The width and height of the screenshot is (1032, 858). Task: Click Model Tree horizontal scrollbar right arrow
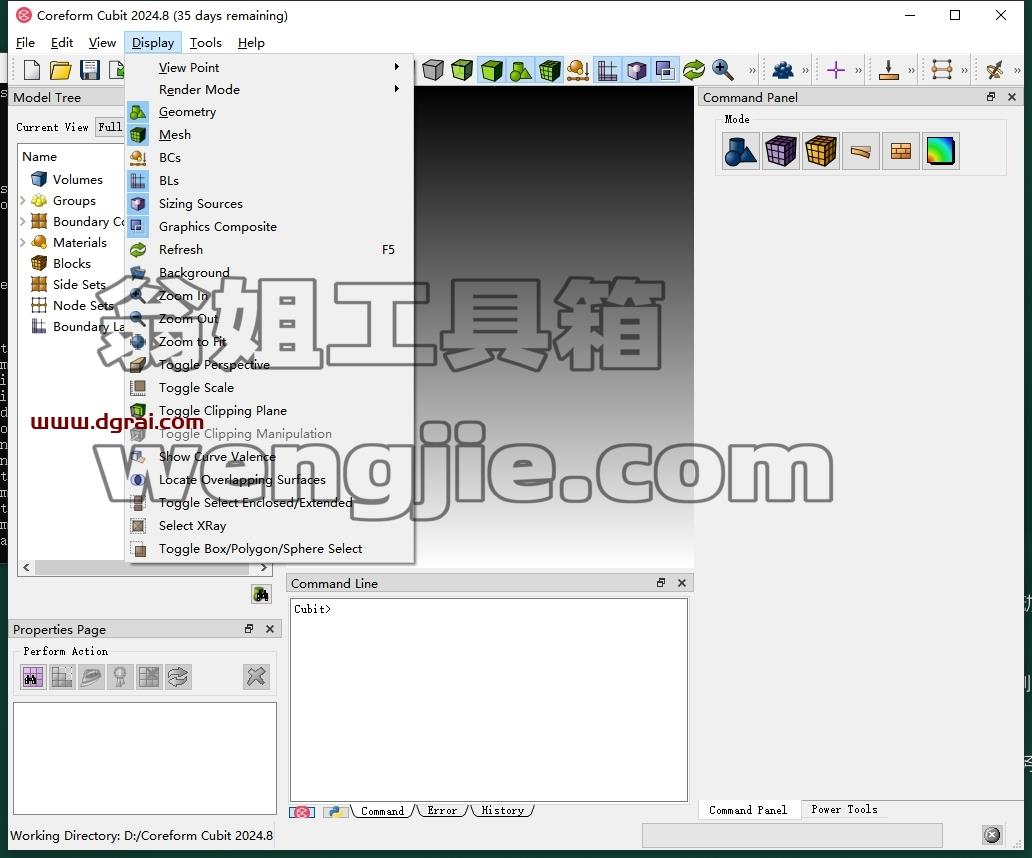click(263, 567)
